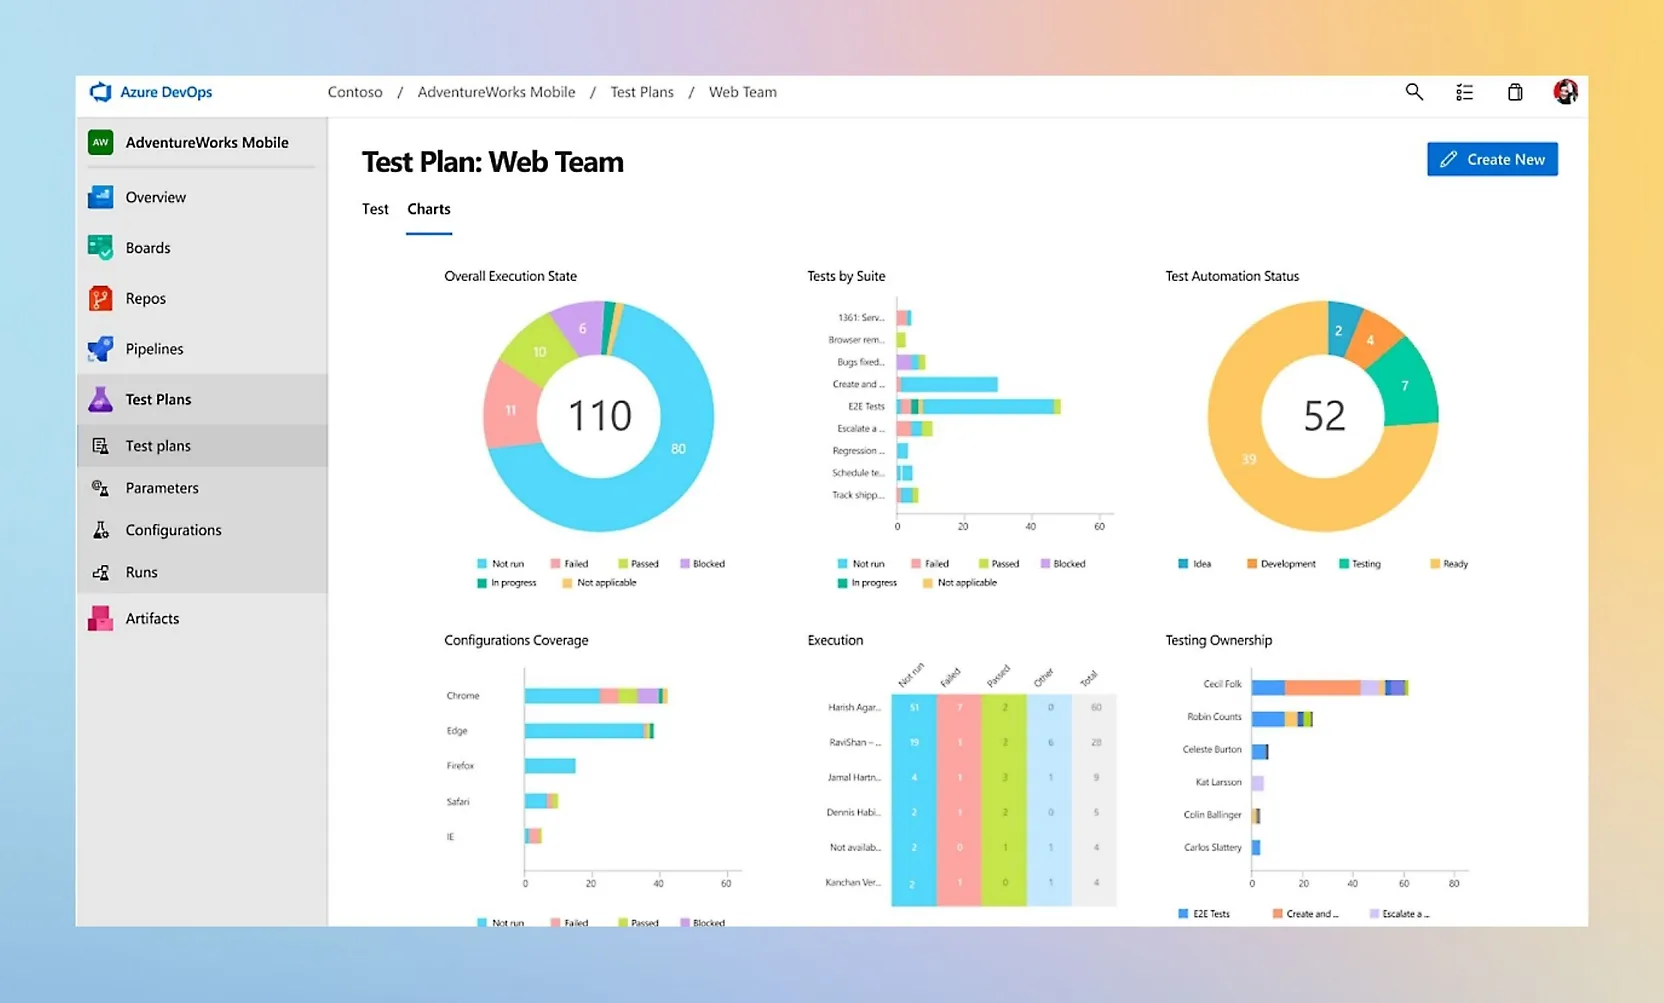Click AdventureWorks Mobile breadcrumb link
This screenshot has height=1003, width=1664.
(496, 92)
